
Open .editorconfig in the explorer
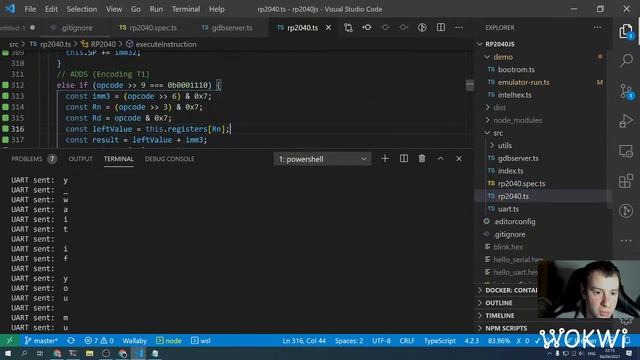point(514,221)
